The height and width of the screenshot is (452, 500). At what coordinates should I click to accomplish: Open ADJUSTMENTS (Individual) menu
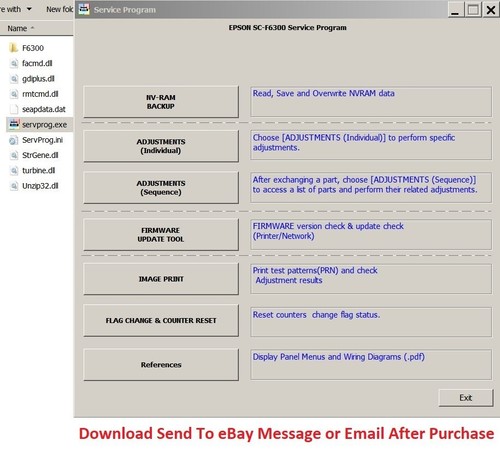(161, 146)
